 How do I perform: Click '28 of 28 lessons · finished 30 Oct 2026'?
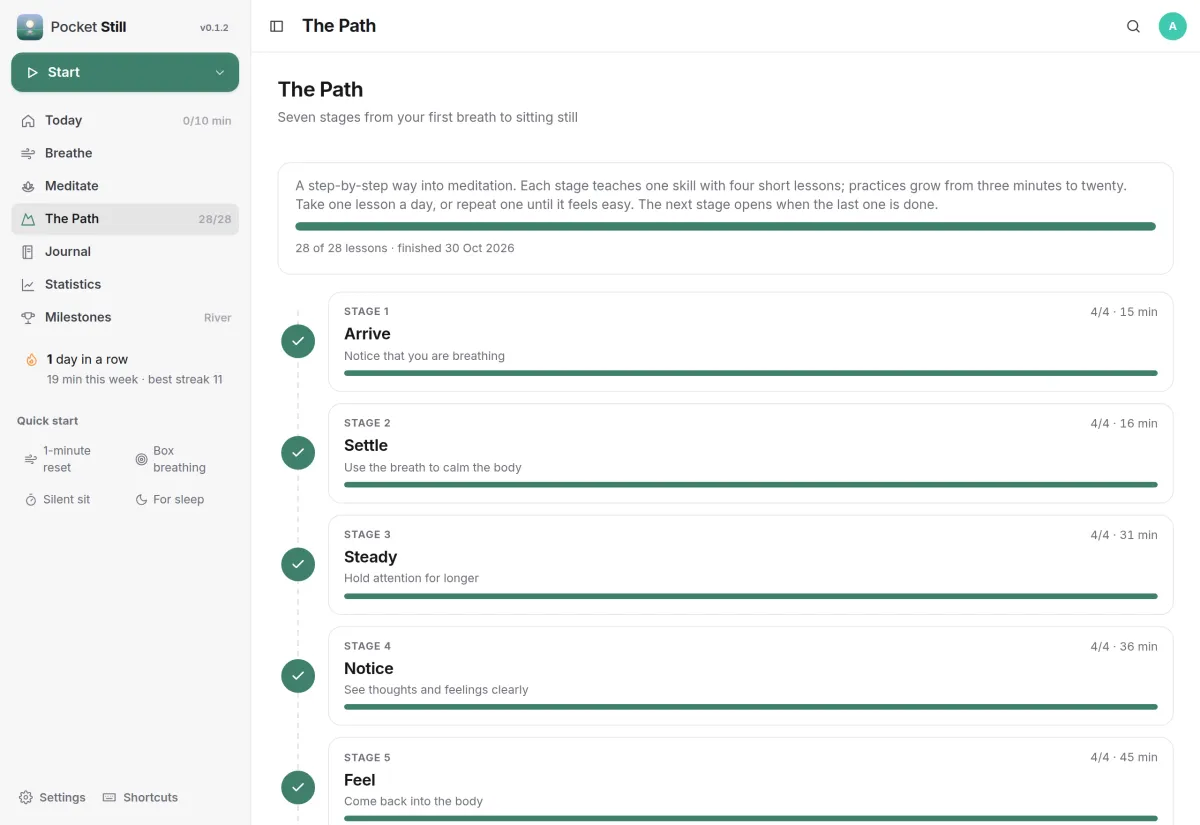(x=405, y=248)
